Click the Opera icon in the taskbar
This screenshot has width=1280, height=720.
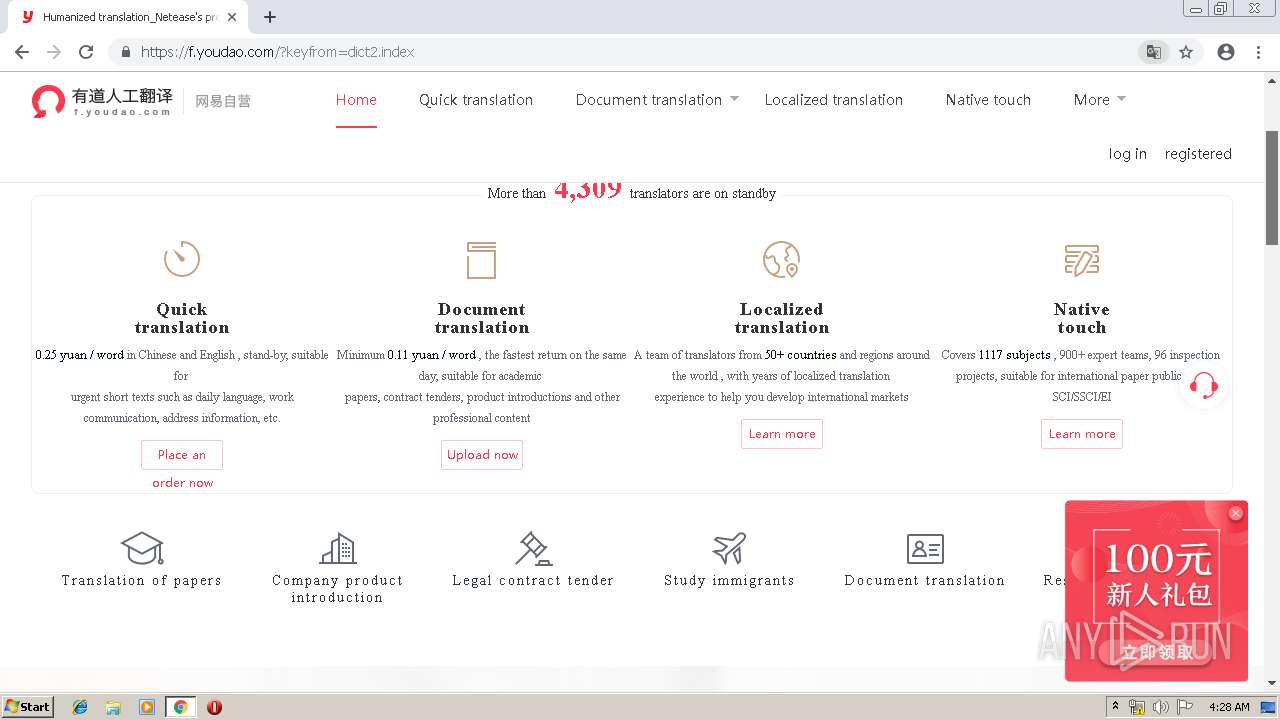214,707
